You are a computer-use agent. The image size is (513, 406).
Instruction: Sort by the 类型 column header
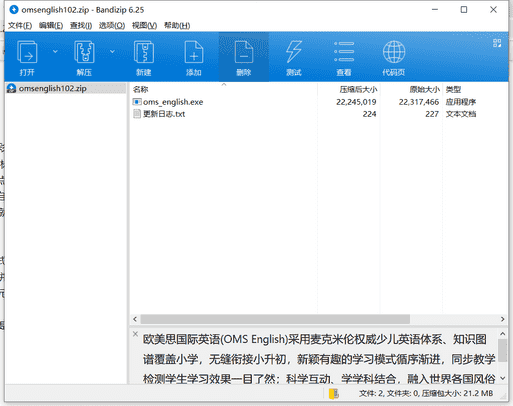click(475, 89)
